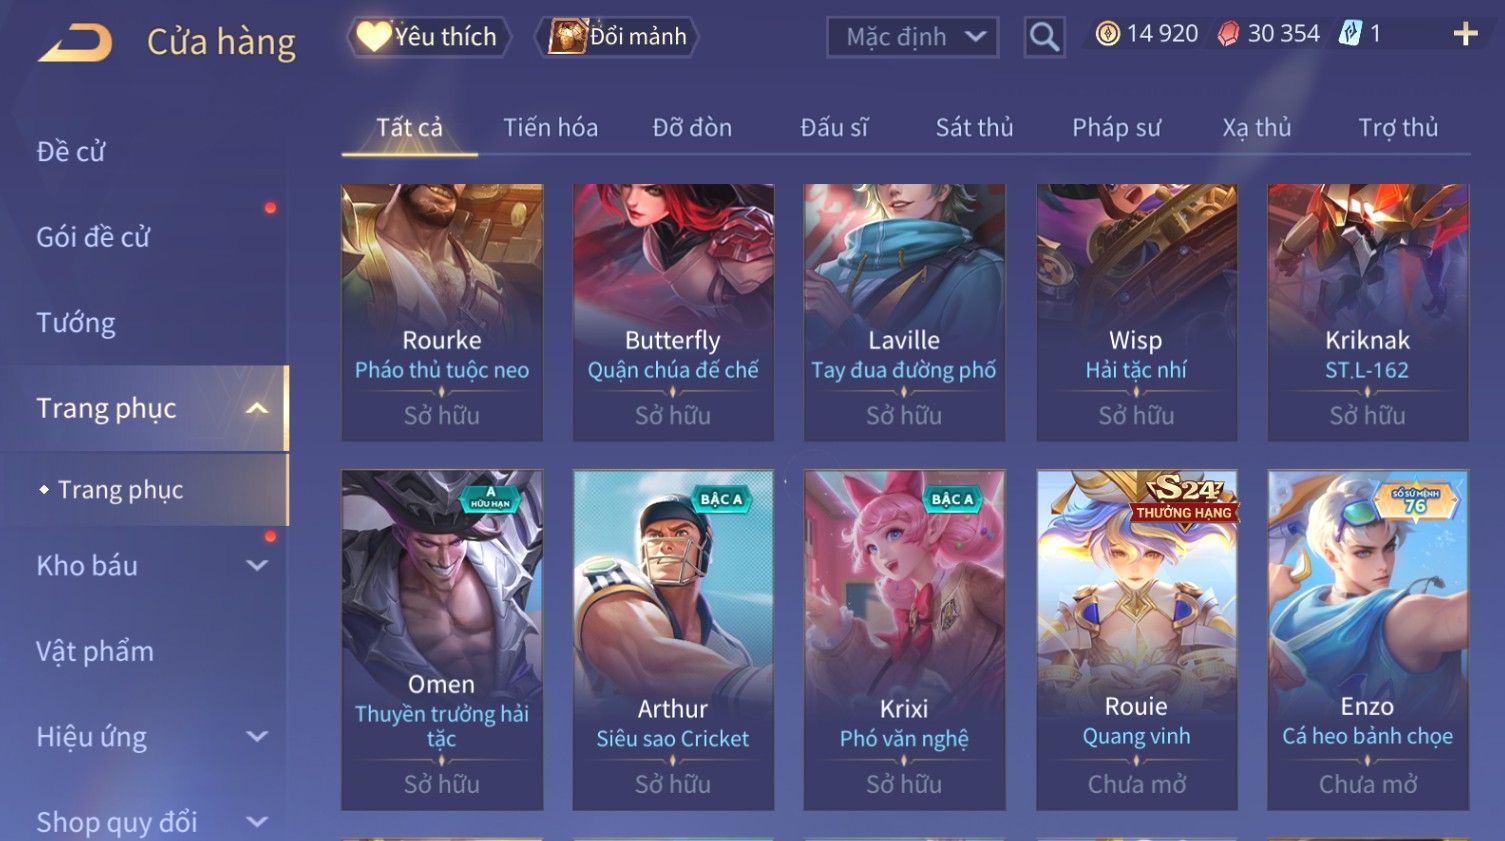The width and height of the screenshot is (1505, 841).
Task: Switch to the Pháp sư tab
Action: coord(1116,128)
